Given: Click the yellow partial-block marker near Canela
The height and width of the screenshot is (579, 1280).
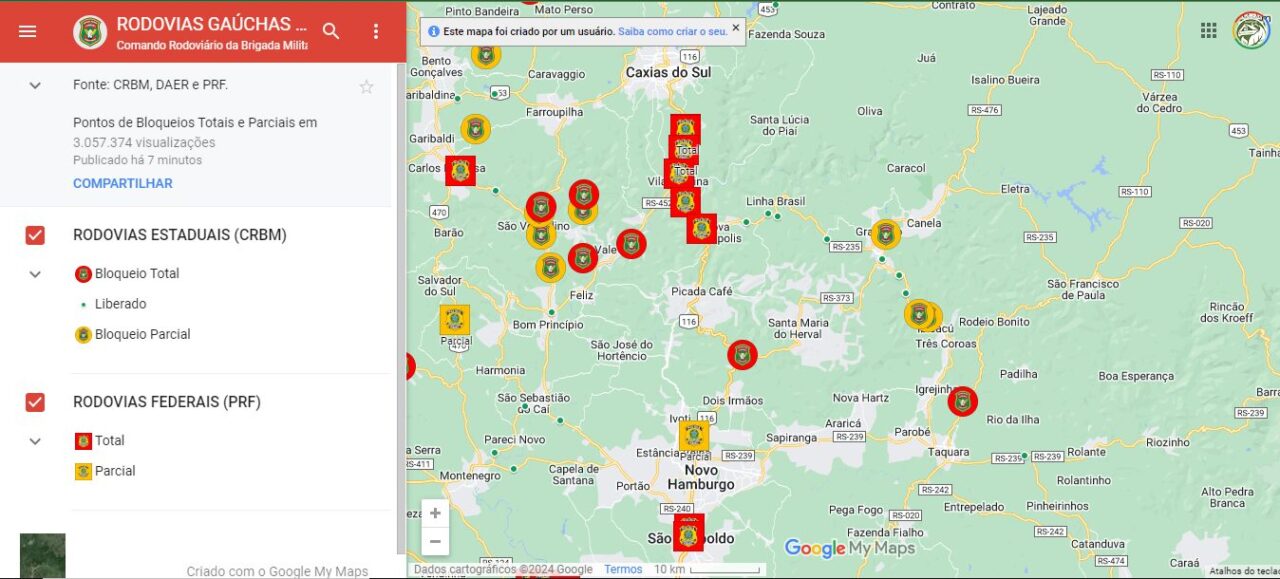Looking at the screenshot, I should [x=885, y=234].
